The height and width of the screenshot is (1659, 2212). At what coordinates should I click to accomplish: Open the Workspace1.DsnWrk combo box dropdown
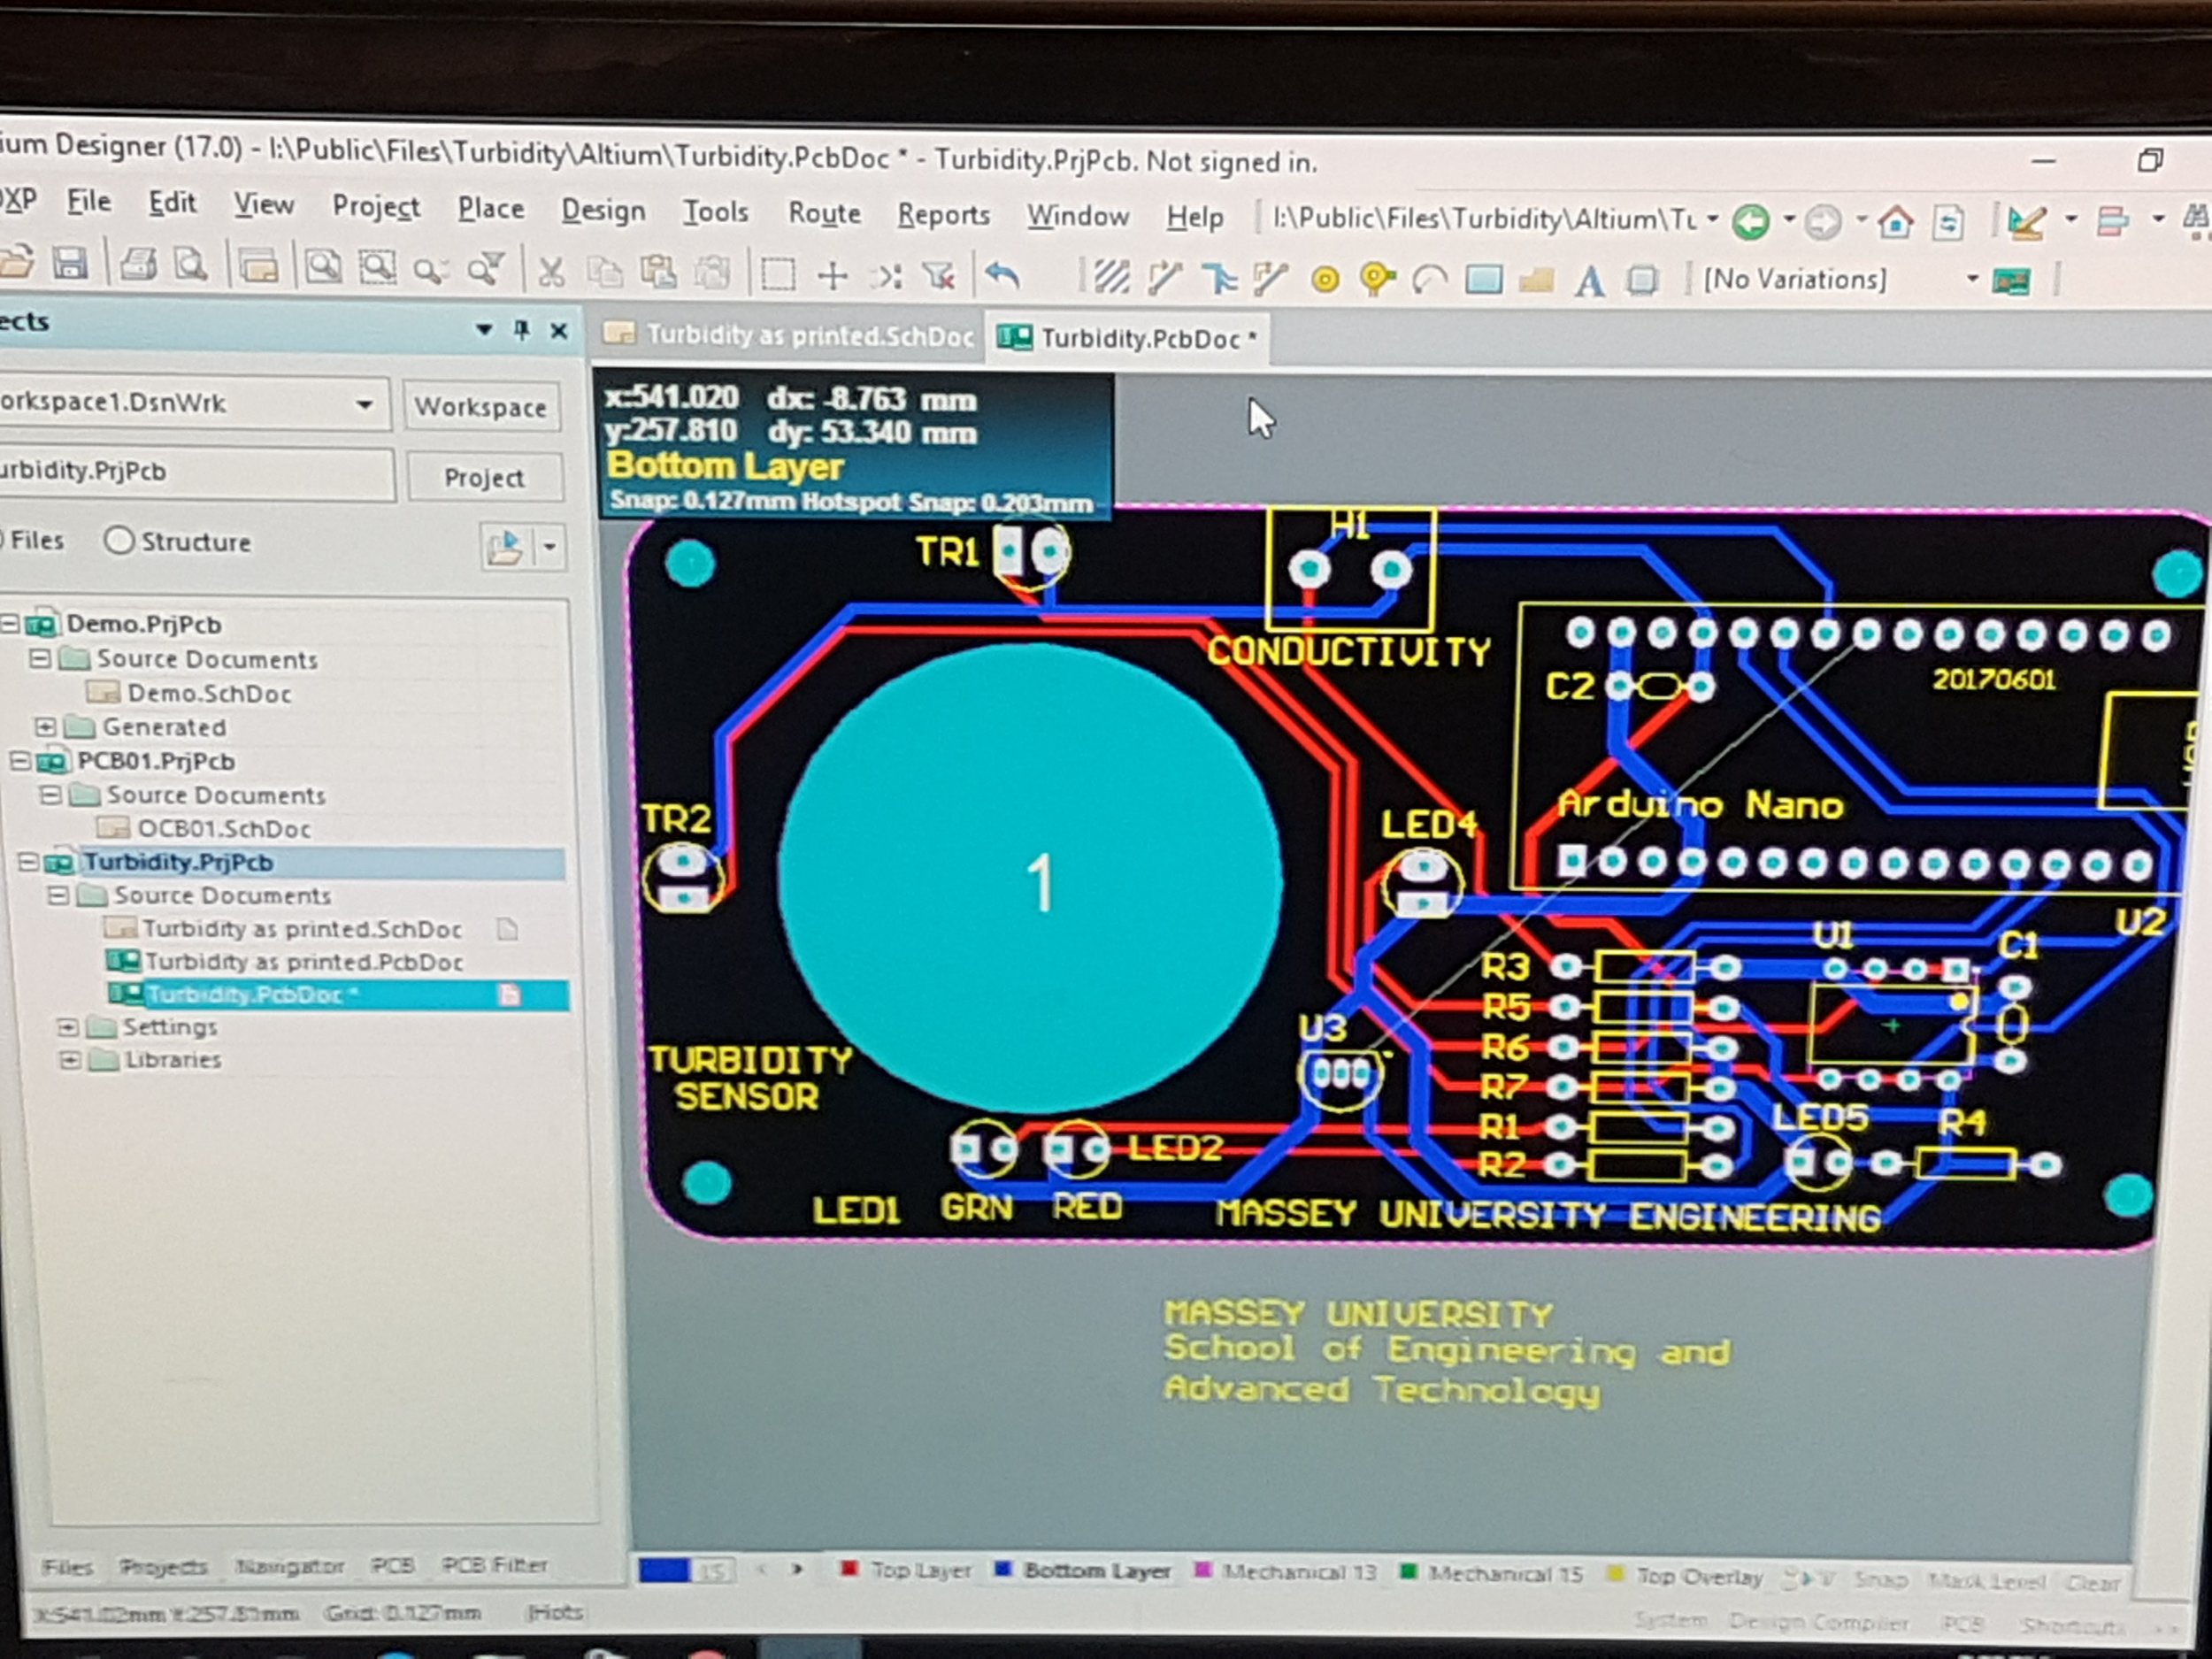coord(365,405)
